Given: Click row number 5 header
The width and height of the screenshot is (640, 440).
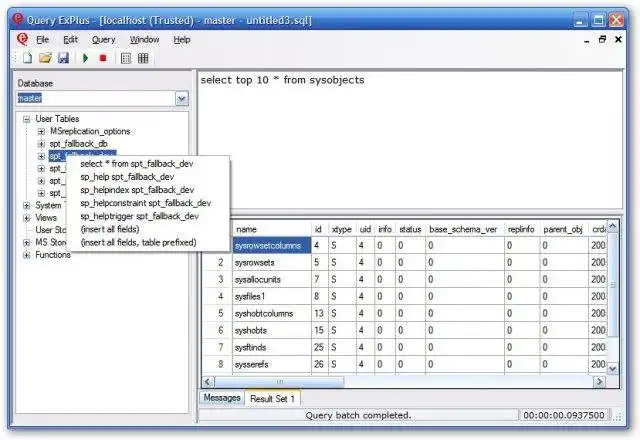Looking at the screenshot, I should point(218,313).
